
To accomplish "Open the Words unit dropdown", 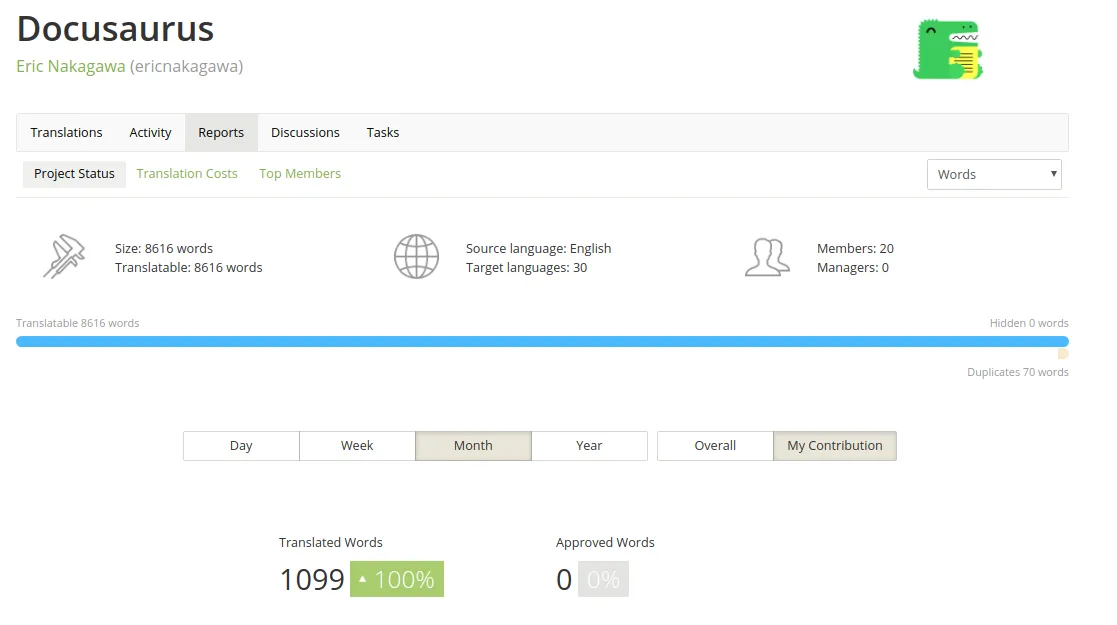I will pyautogui.click(x=994, y=175).
